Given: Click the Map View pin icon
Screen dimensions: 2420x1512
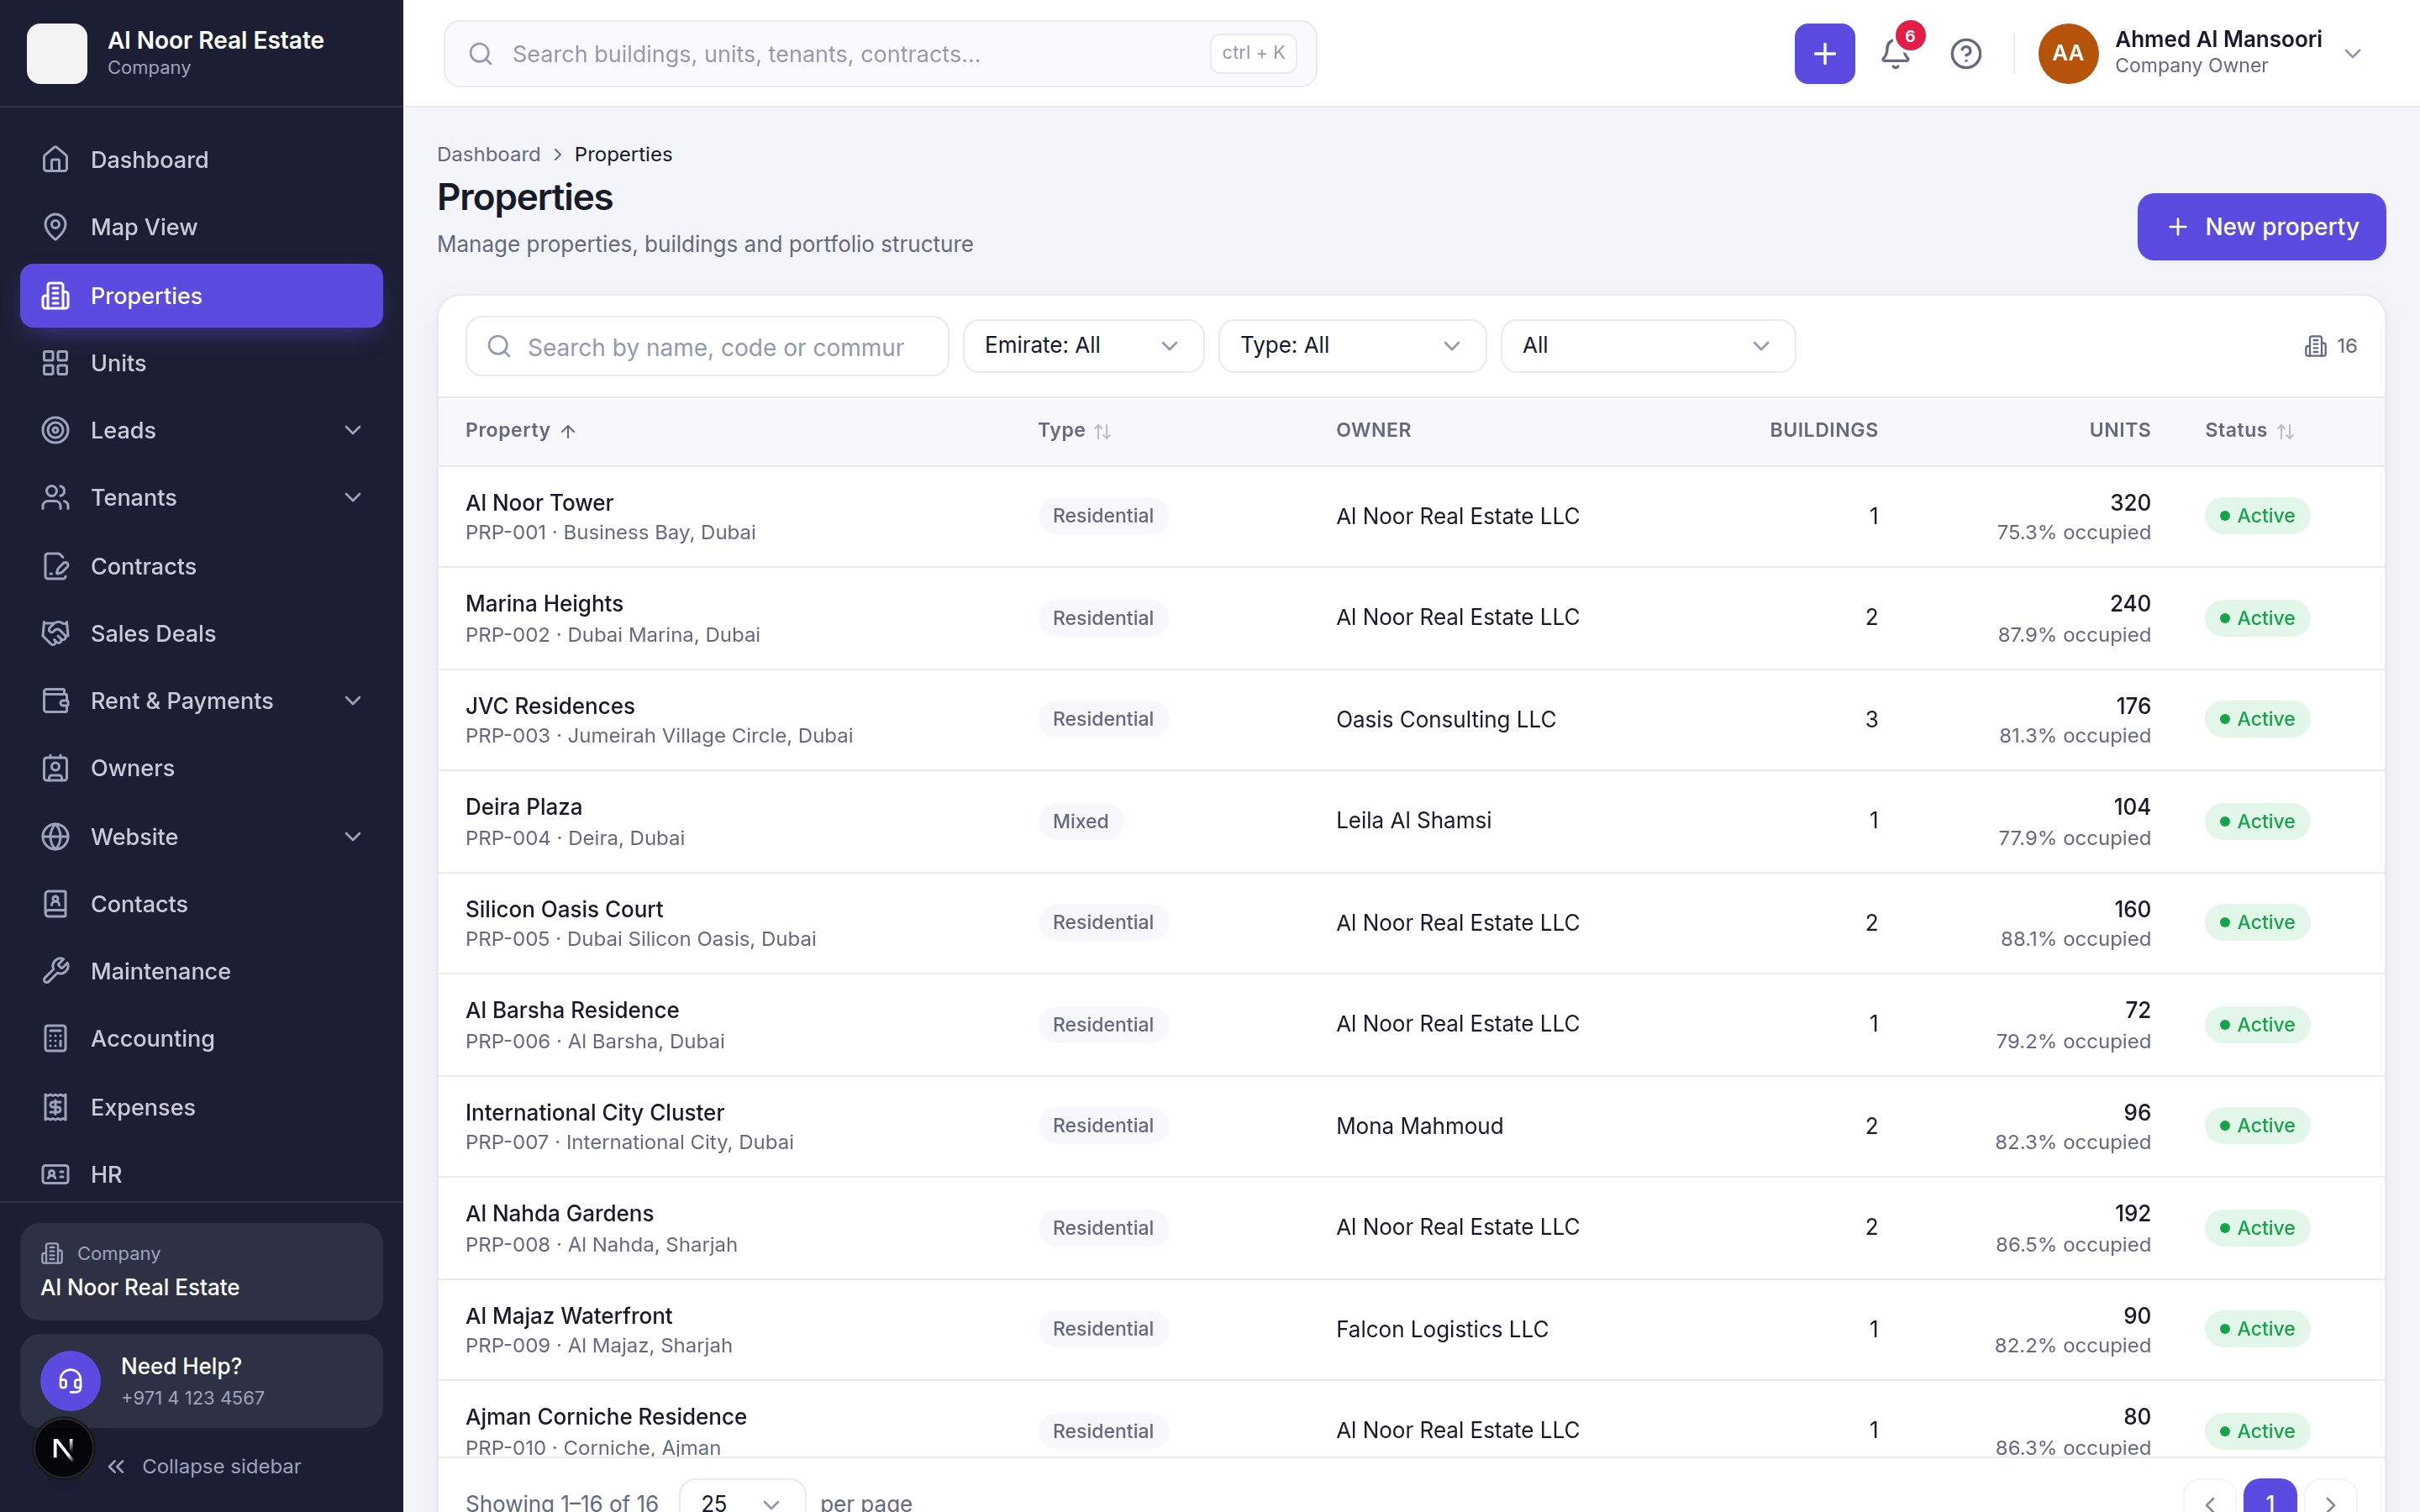Looking at the screenshot, I should (x=56, y=227).
